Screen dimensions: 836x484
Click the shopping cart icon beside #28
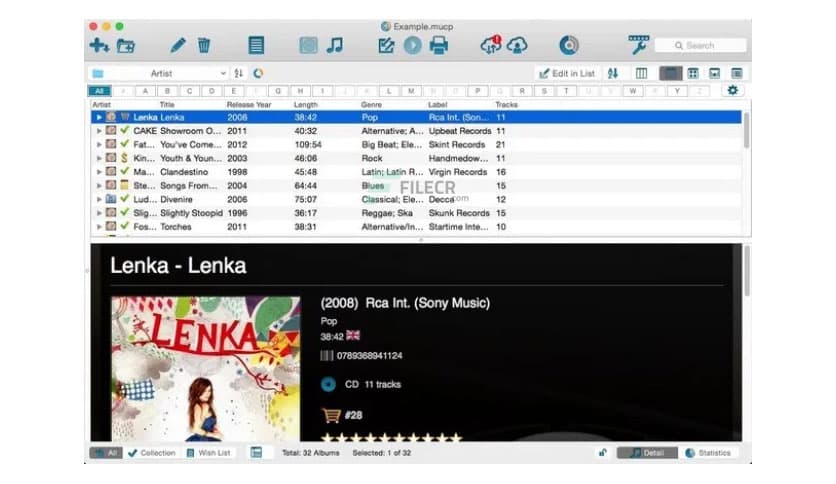coord(331,415)
